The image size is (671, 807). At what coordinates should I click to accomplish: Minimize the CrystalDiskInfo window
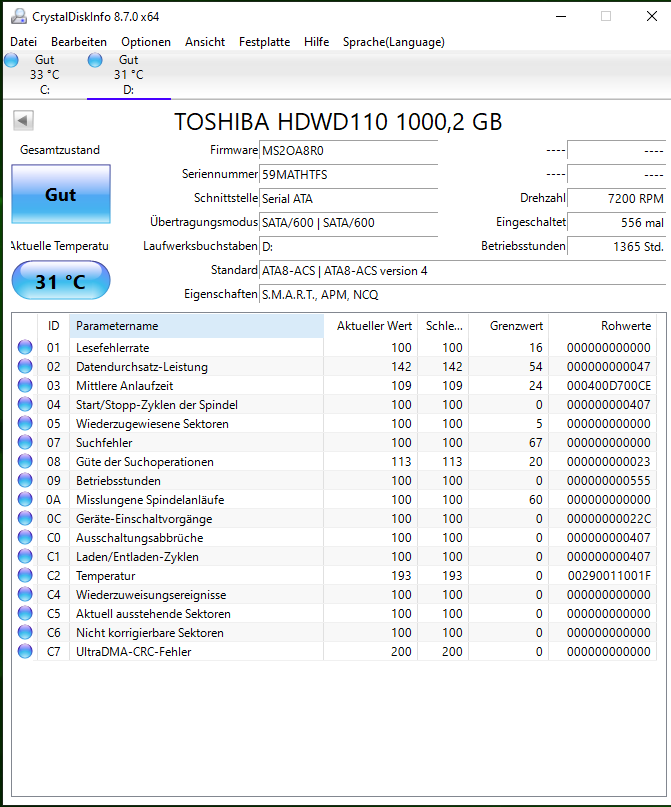[561, 16]
